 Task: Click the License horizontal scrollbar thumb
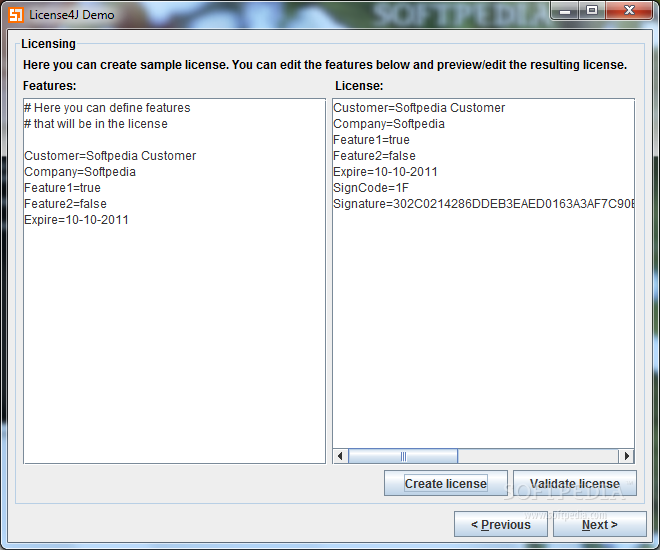coord(403,456)
